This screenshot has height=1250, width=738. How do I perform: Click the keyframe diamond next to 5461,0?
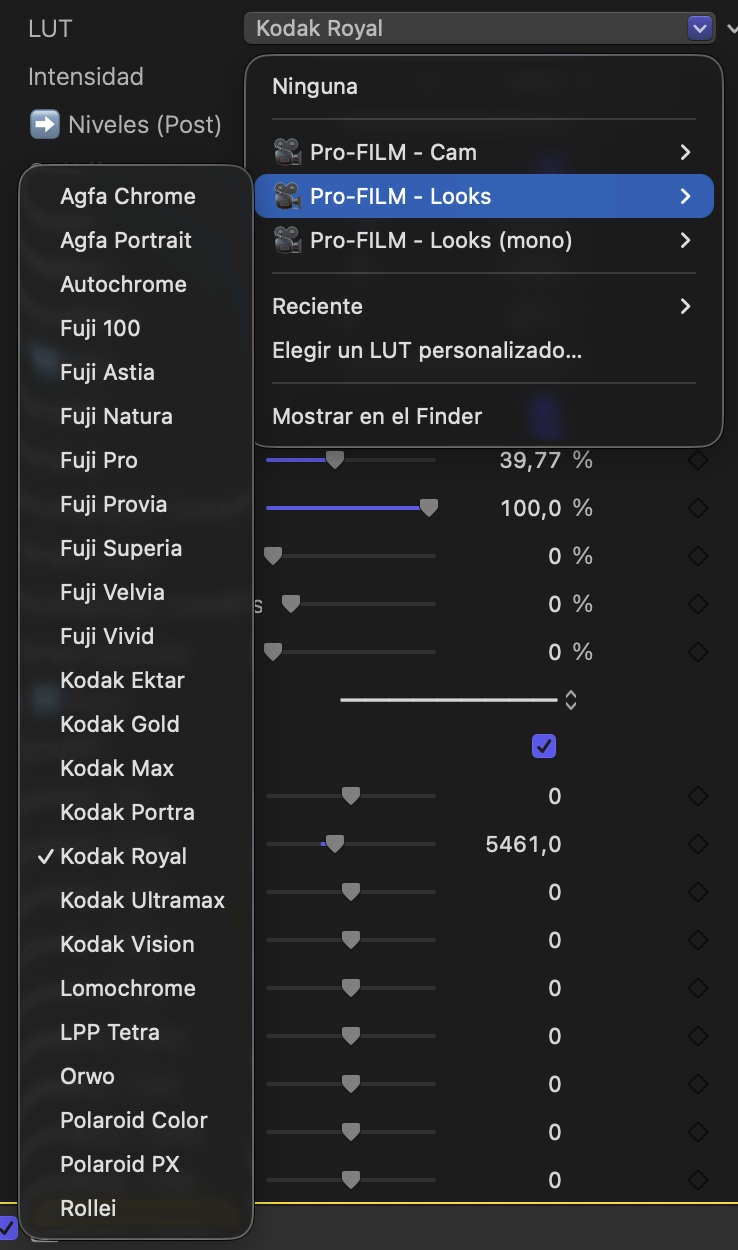(x=697, y=844)
